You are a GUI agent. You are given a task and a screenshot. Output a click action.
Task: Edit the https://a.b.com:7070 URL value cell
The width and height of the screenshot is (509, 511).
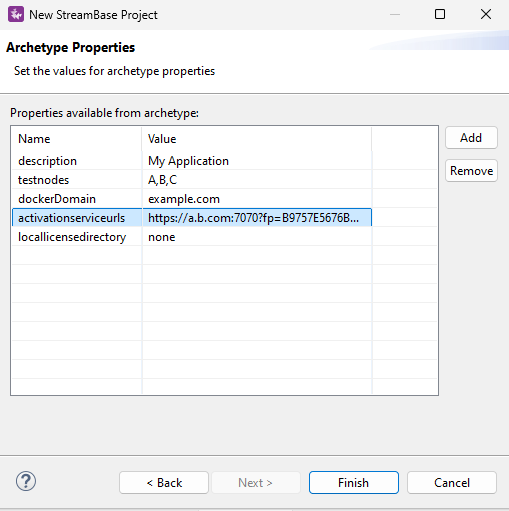257,218
